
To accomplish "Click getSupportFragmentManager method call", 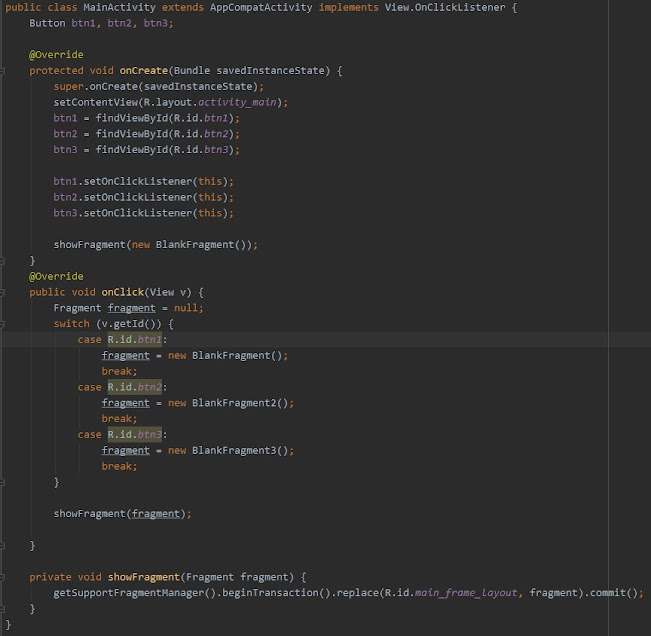I will [118, 593].
